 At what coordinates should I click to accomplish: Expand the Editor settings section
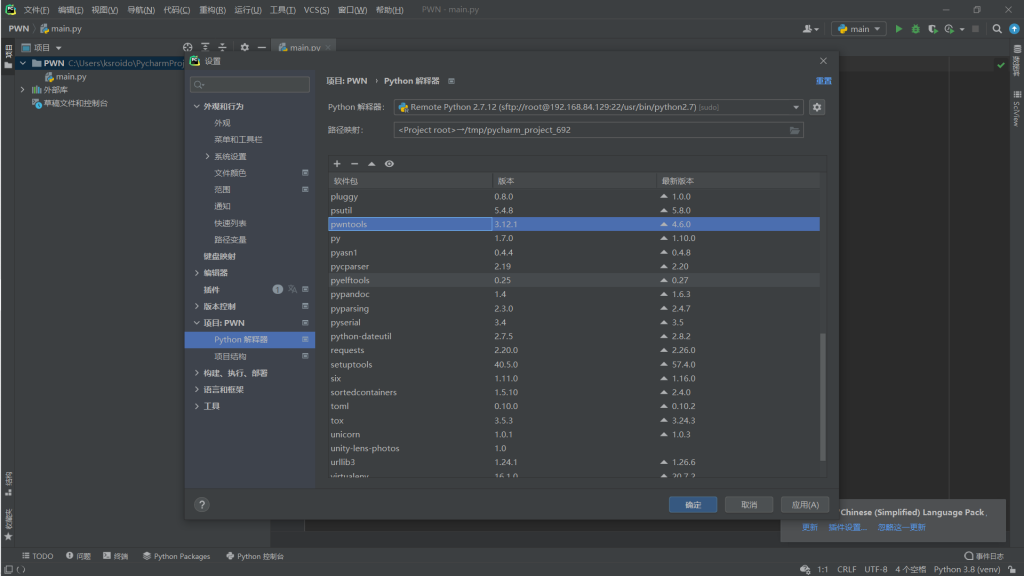coord(197,273)
